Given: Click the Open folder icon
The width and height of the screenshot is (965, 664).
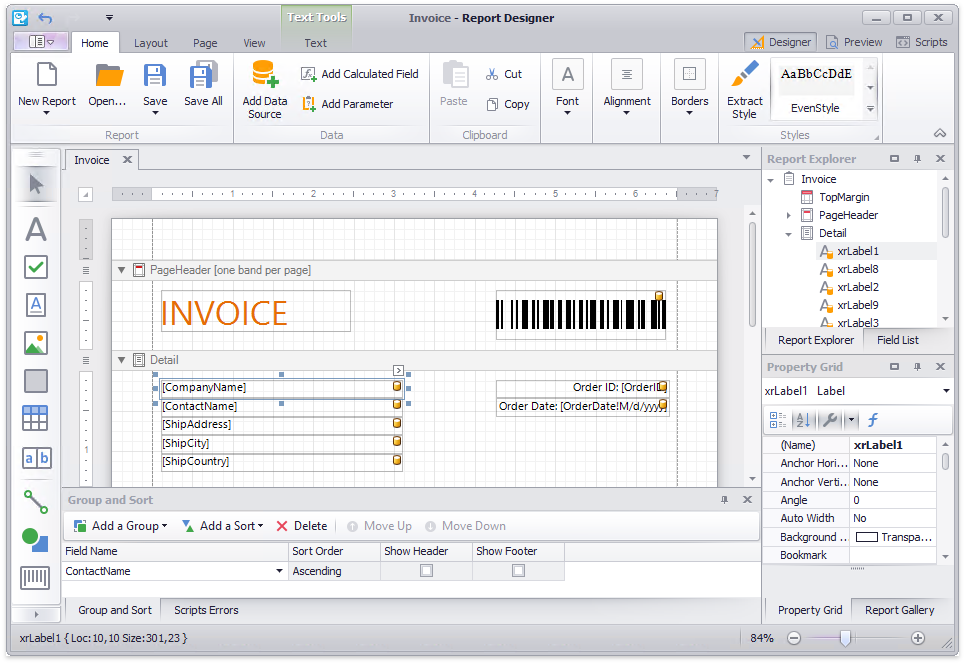Looking at the screenshot, I should coord(109,75).
